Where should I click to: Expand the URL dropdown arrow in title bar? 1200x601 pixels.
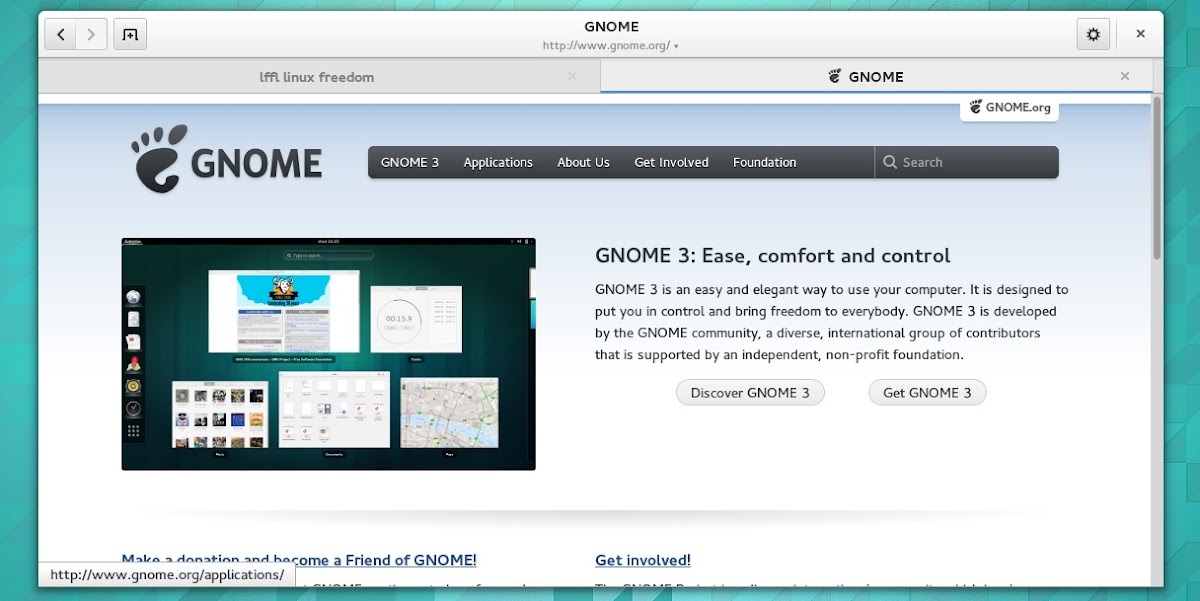(677, 46)
